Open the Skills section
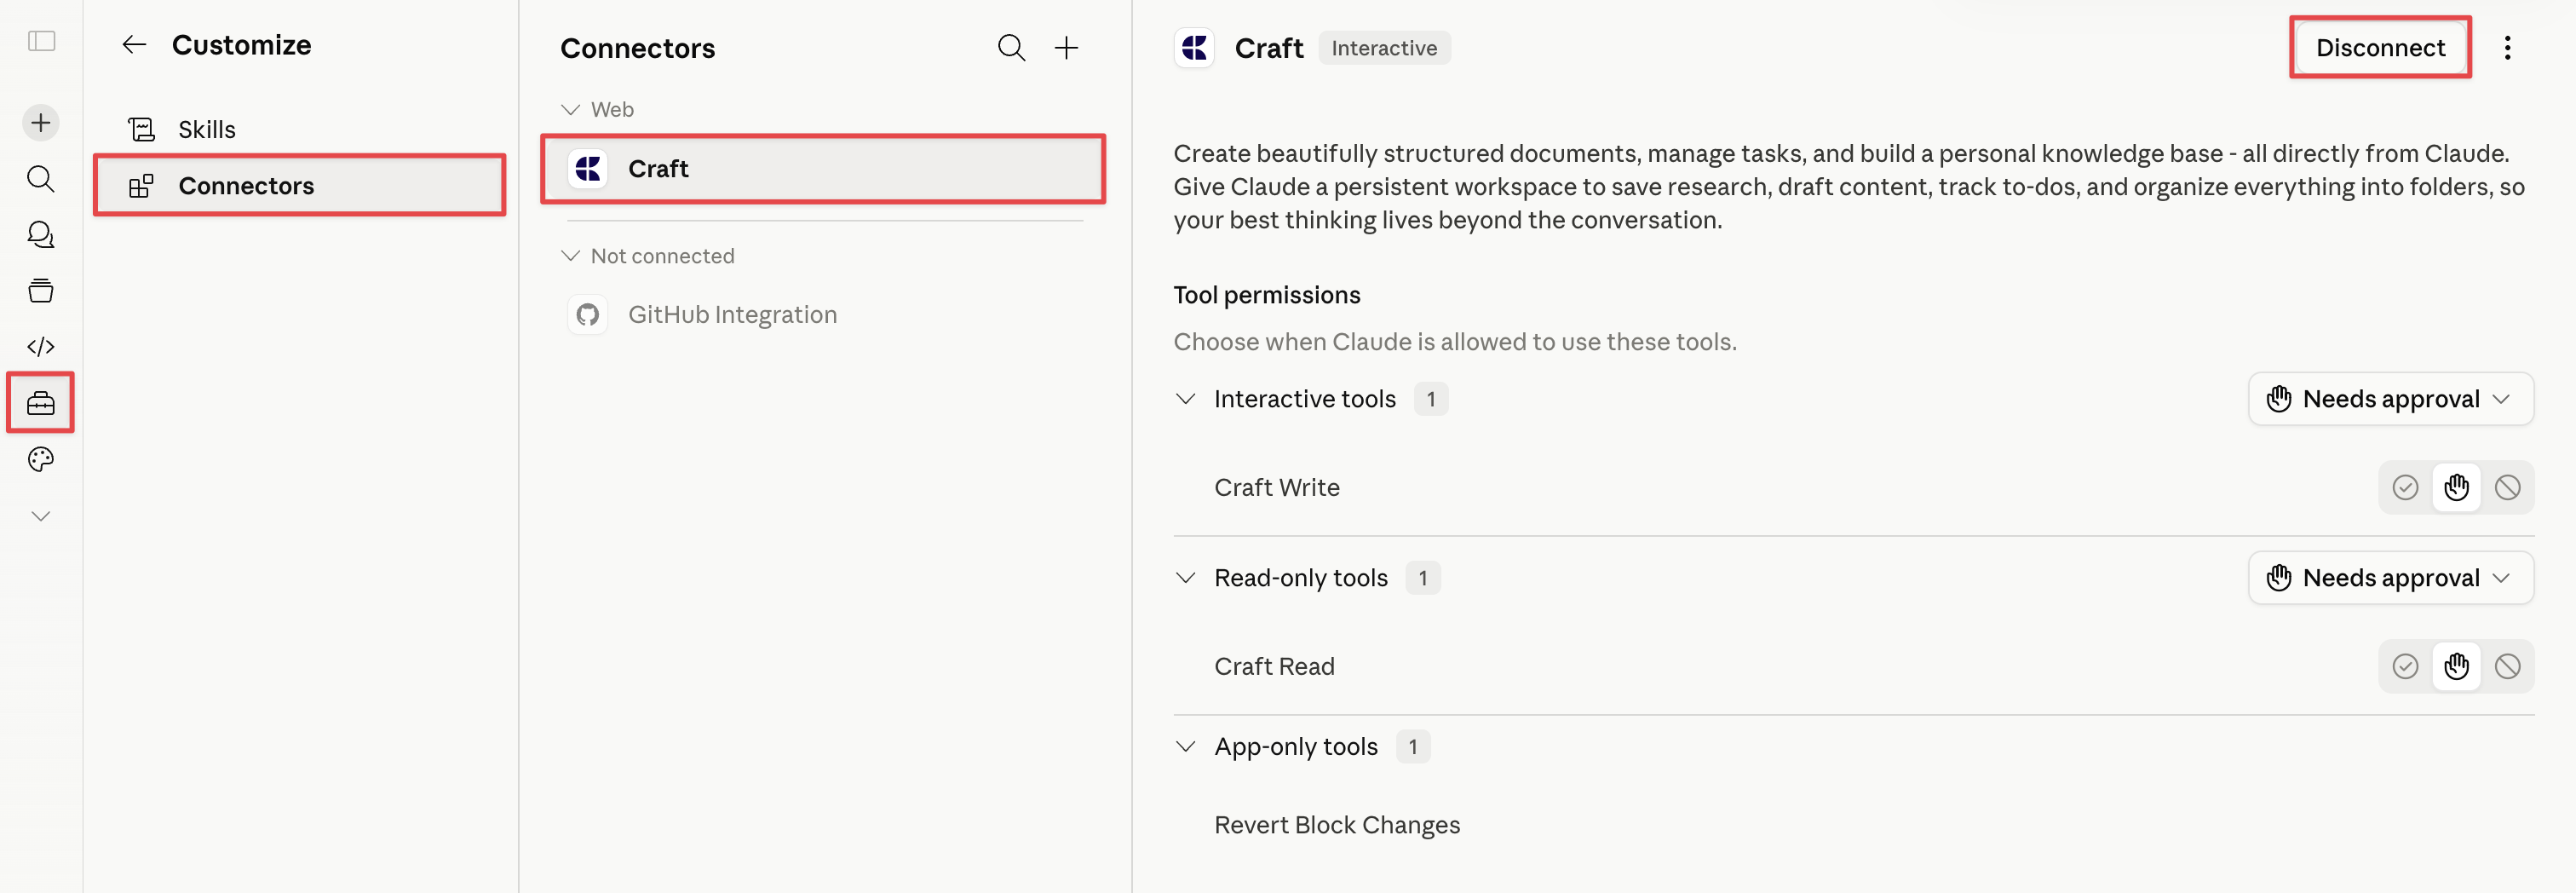 [x=299, y=129]
